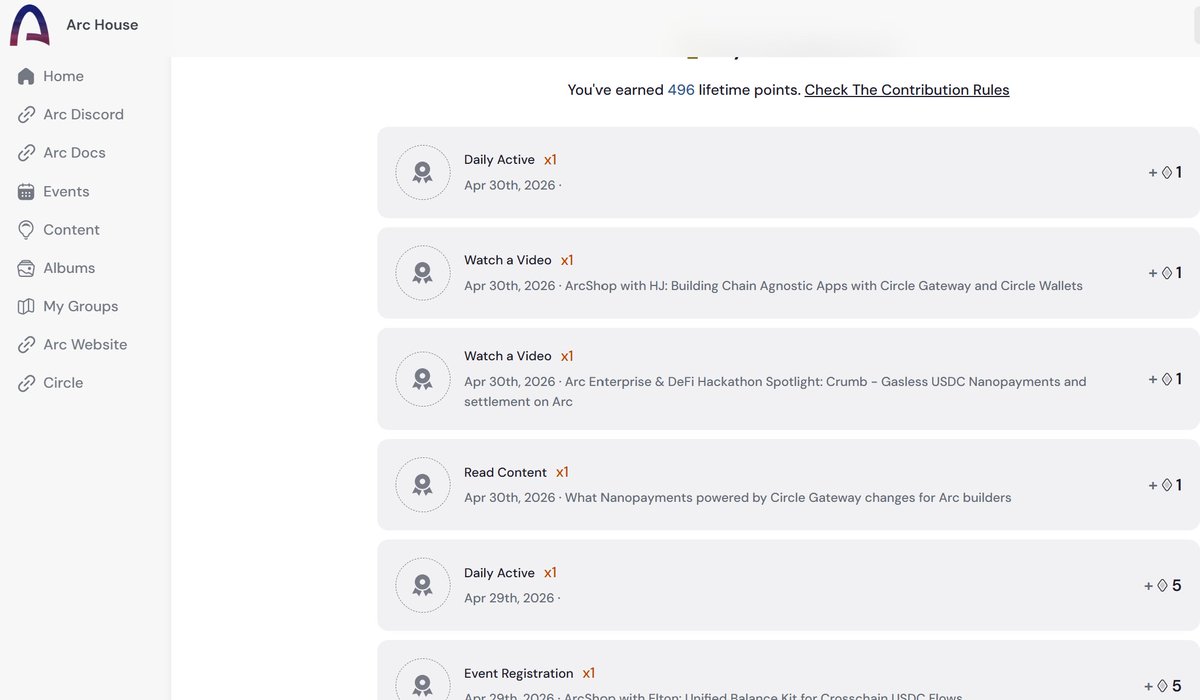
Task: Click badge icon on Apr 29th Daily Active
Action: (423, 585)
